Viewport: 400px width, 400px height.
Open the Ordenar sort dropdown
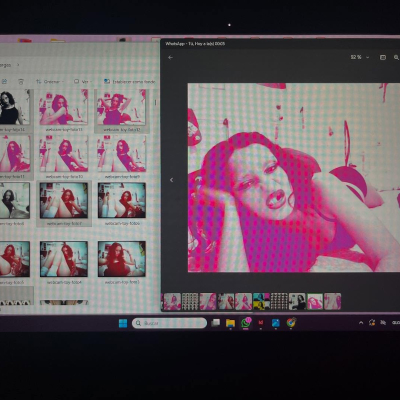click(x=50, y=82)
